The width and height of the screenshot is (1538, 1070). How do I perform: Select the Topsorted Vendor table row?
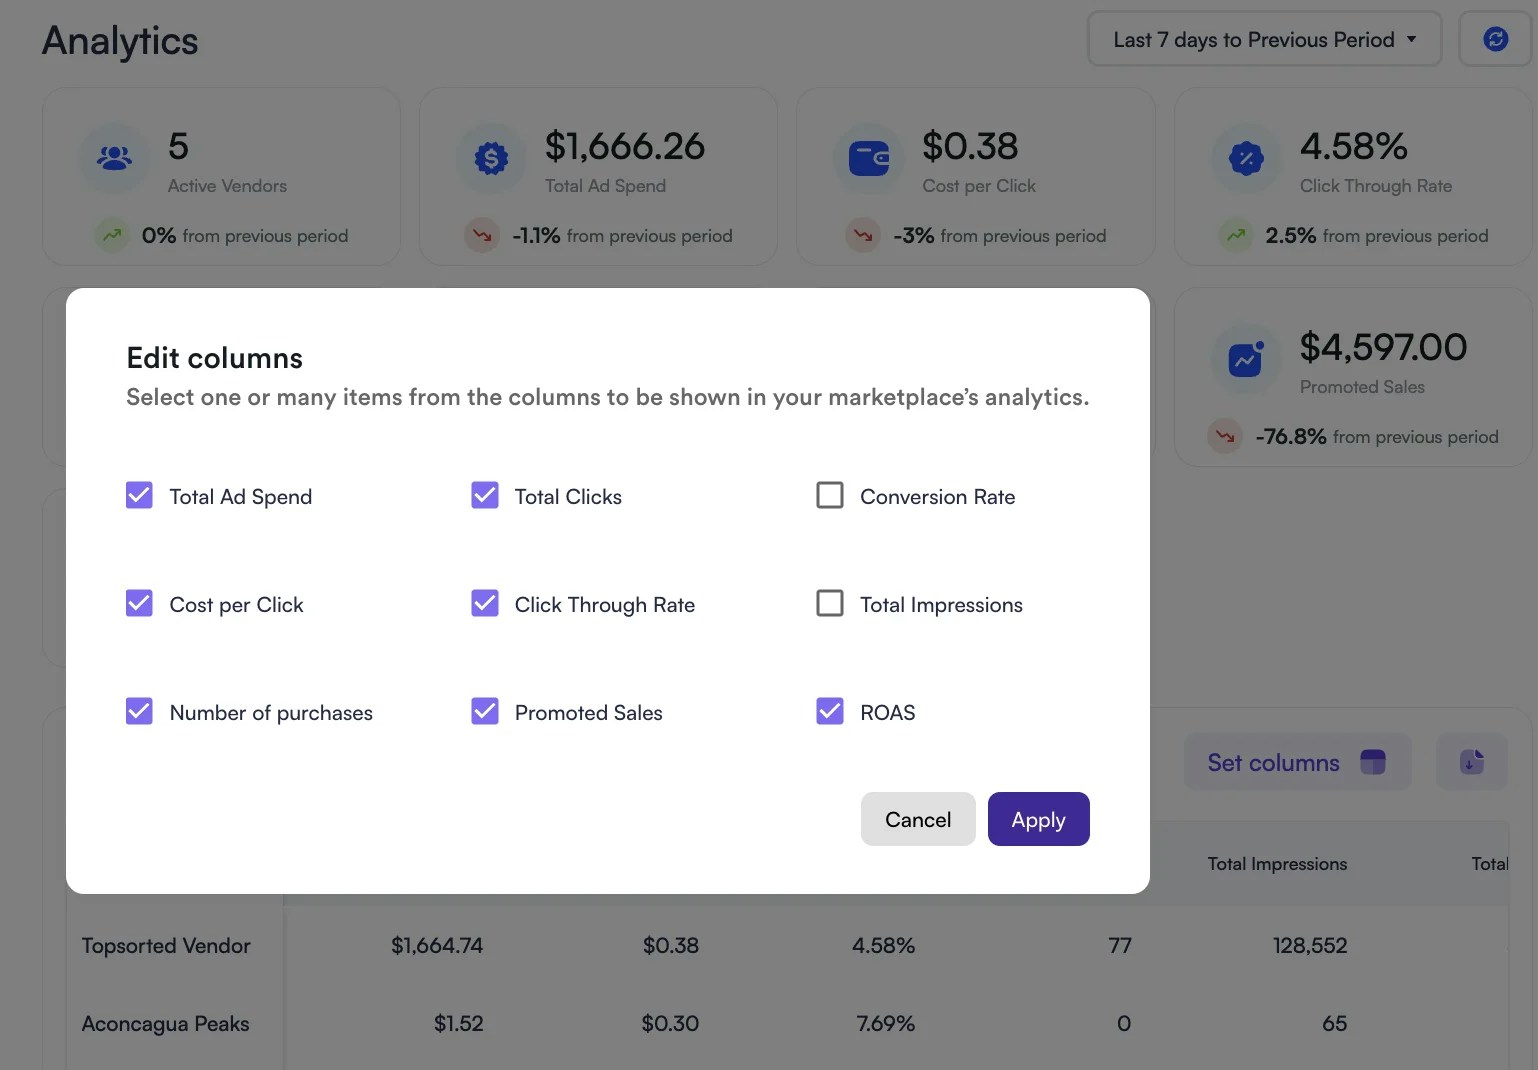165,945
